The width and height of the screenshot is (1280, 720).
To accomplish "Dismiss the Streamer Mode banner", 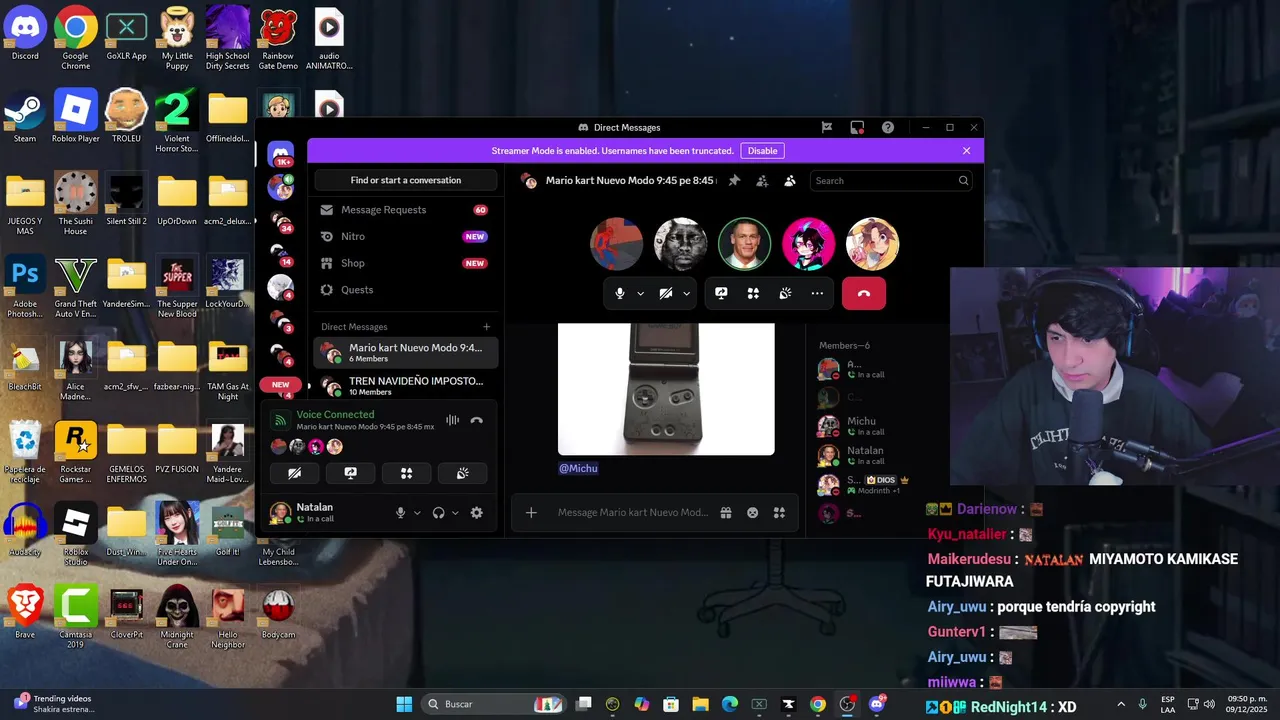I will point(966,151).
